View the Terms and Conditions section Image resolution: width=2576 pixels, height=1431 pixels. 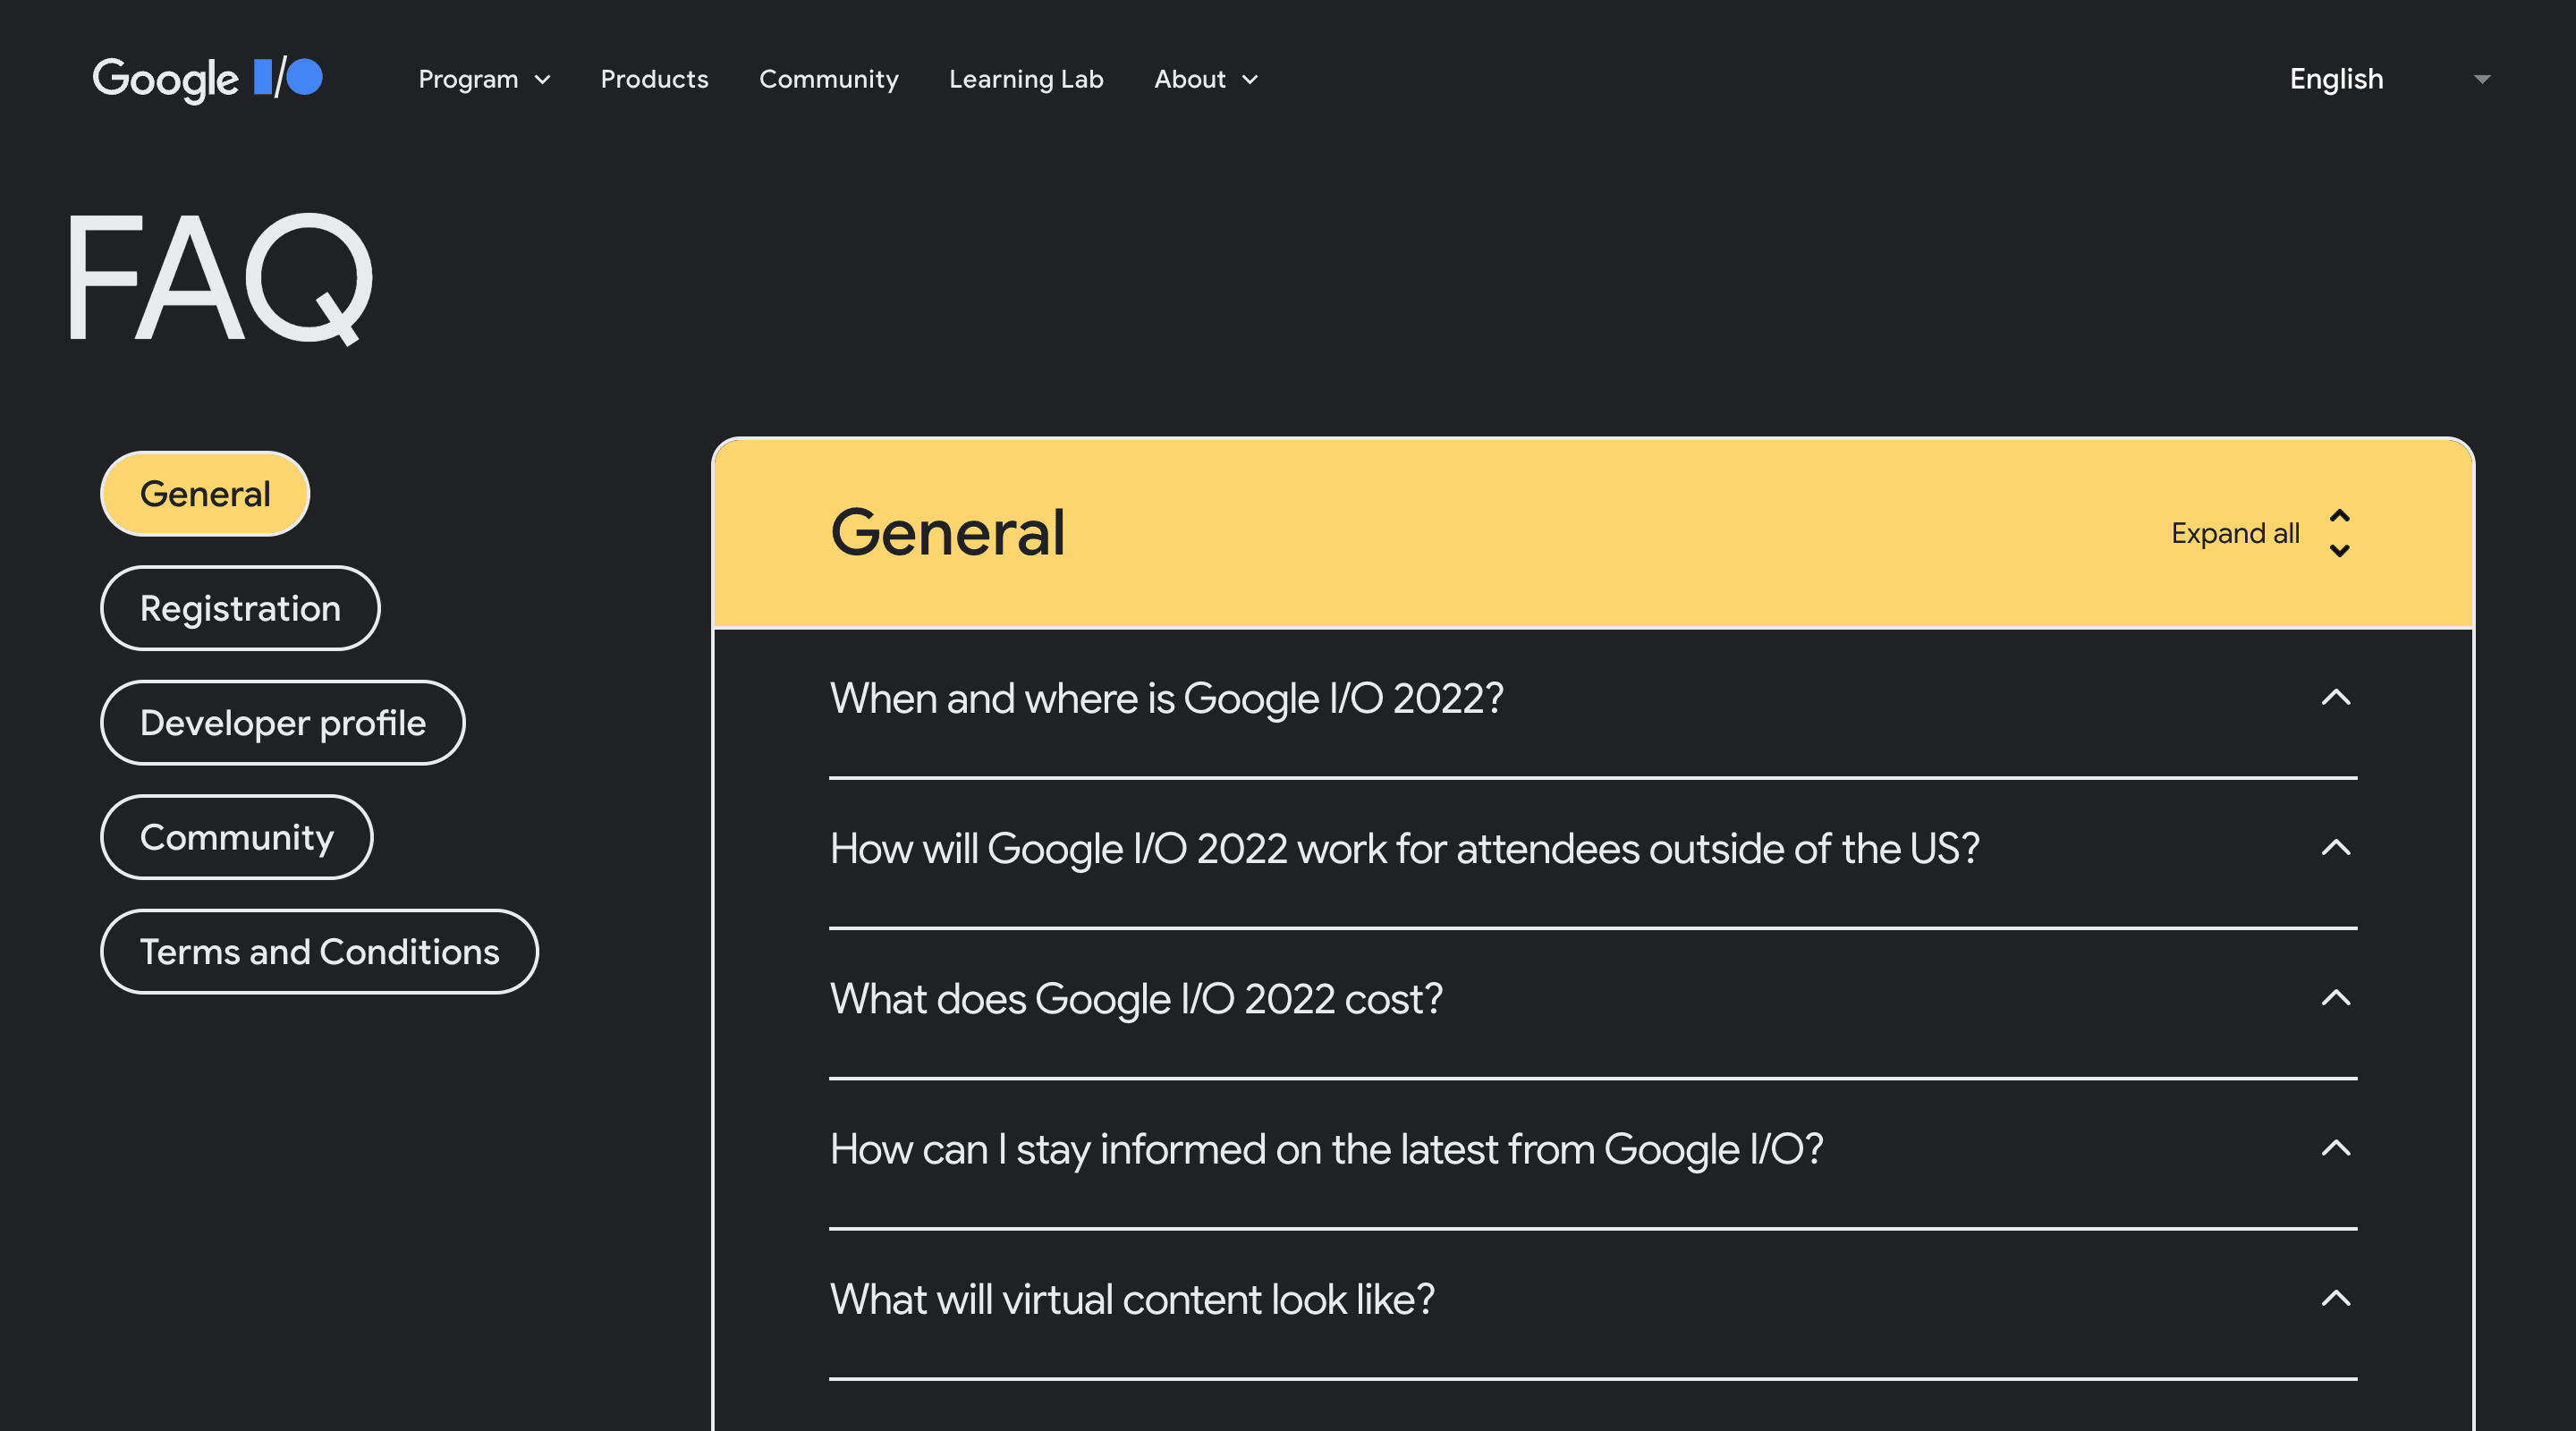coord(320,951)
